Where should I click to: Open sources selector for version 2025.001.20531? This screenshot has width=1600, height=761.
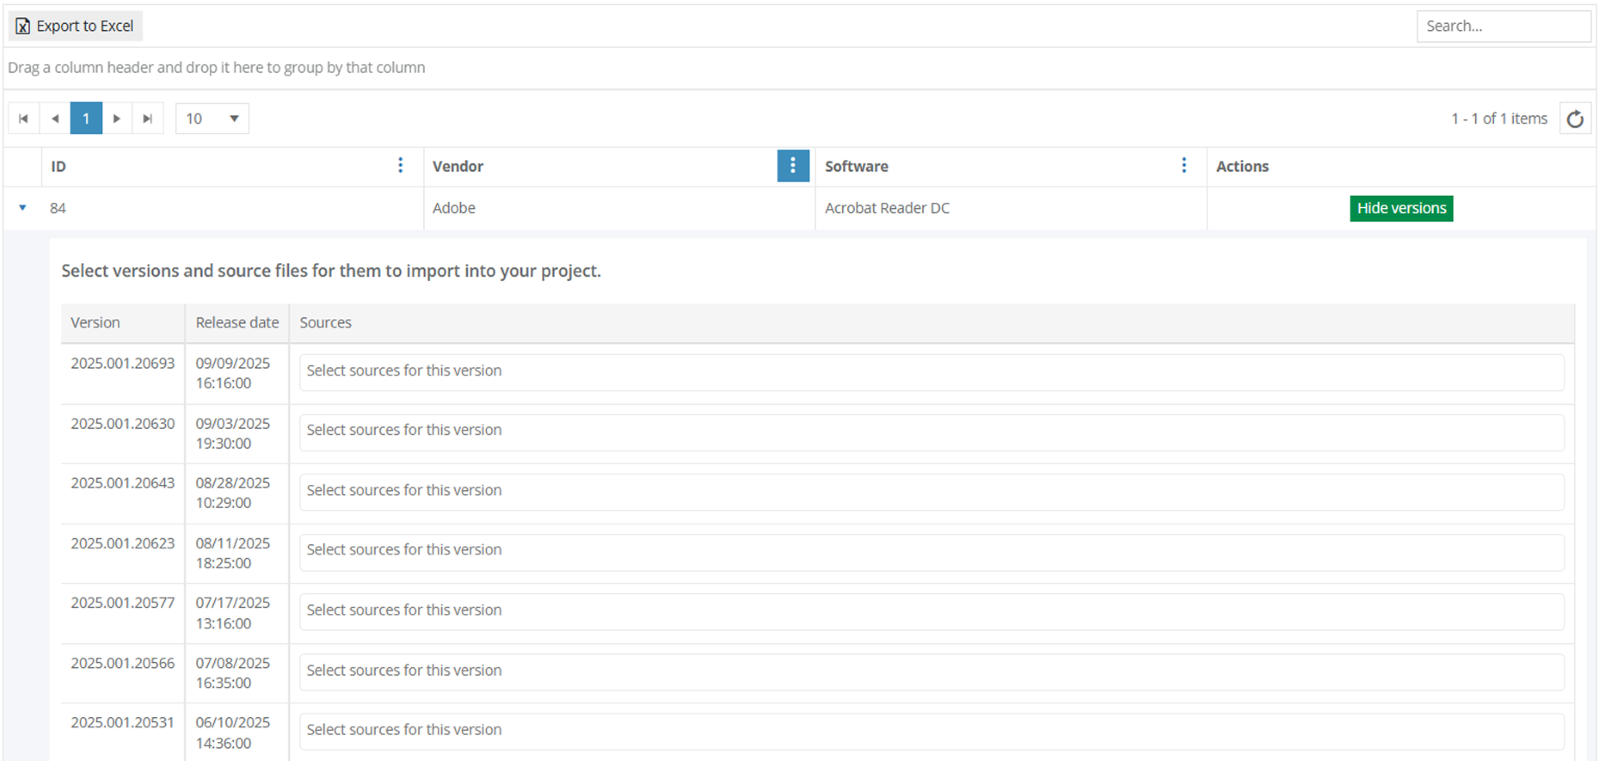click(931, 731)
